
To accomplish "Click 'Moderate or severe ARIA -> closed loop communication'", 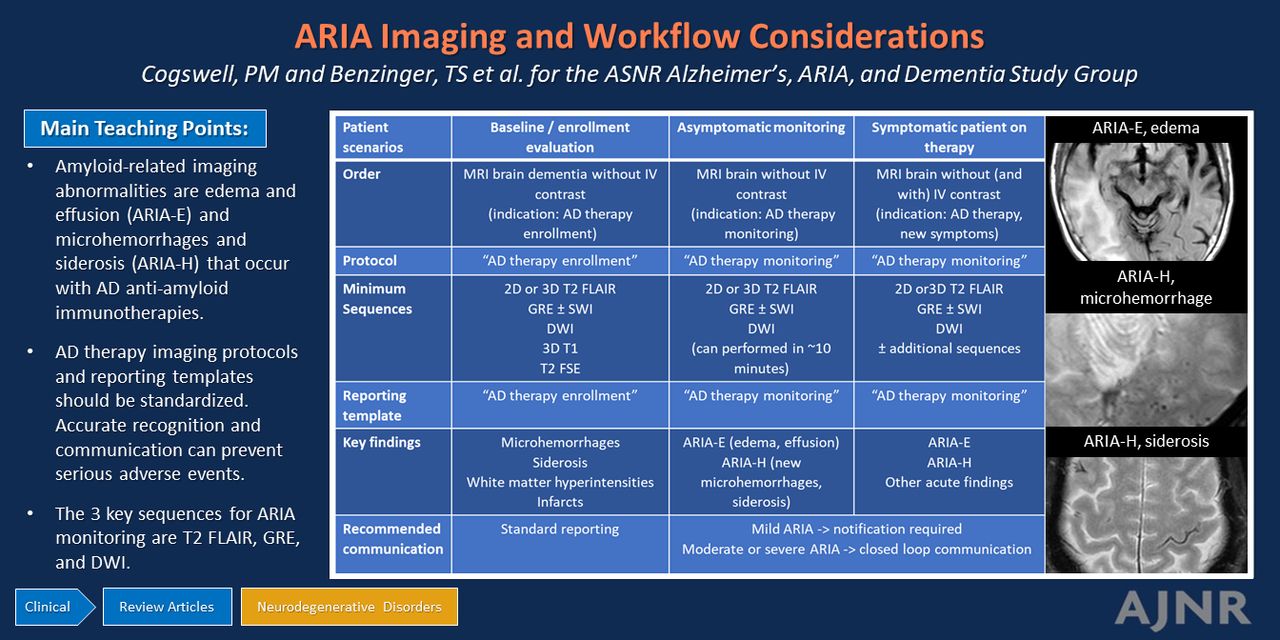I will coord(857,549).
